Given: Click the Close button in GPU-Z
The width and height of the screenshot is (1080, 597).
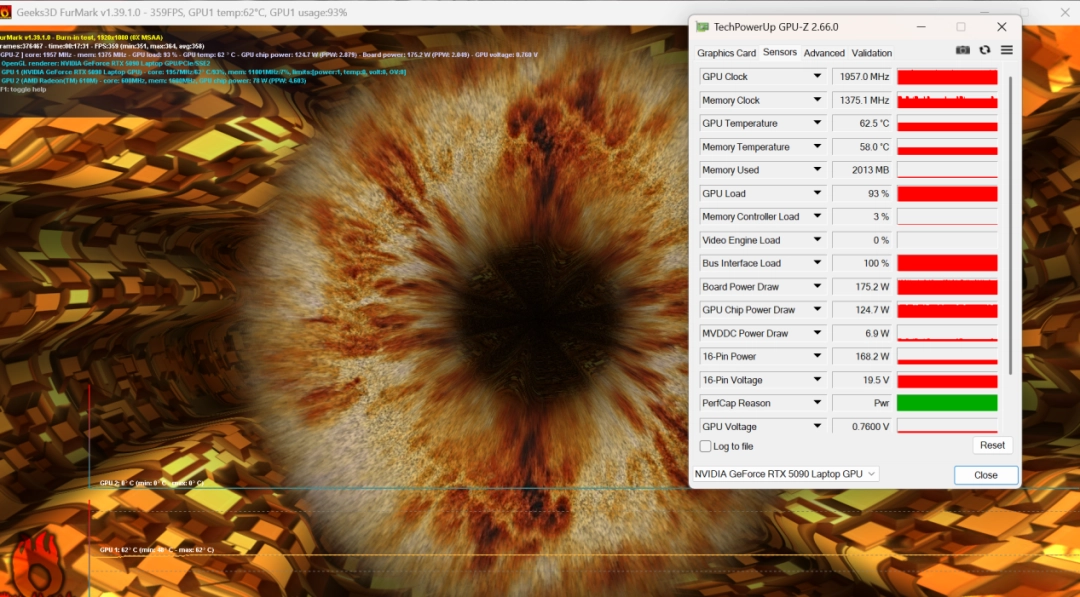Looking at the screenshot, I should click(985, 475).
